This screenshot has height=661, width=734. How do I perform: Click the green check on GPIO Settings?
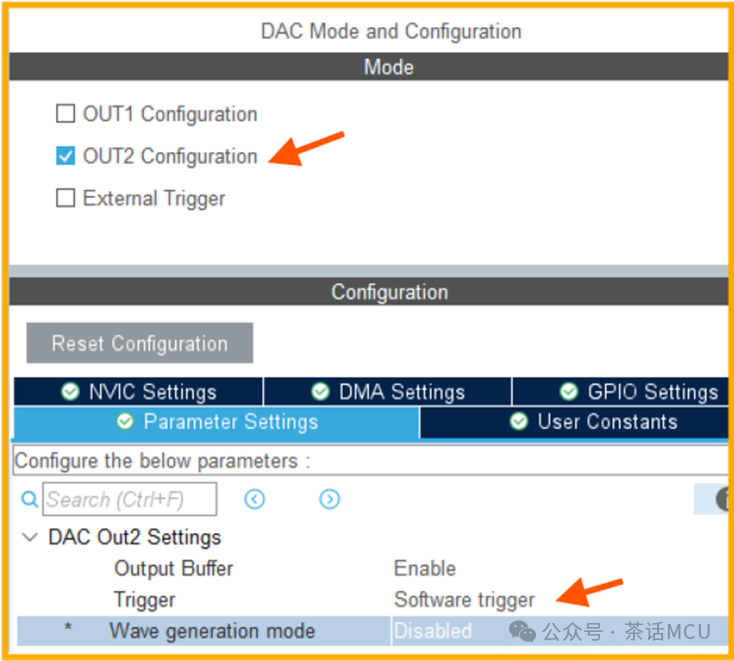tap(569, 391)
